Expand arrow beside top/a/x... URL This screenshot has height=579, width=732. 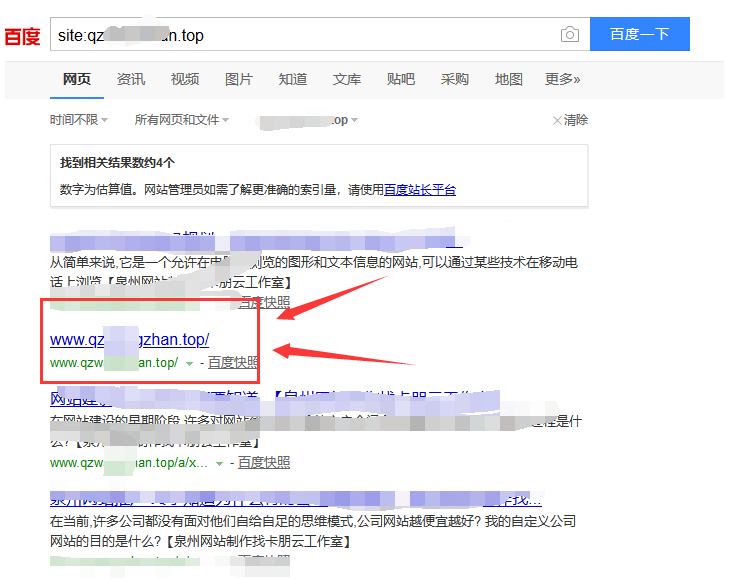[x=219, y=464]
